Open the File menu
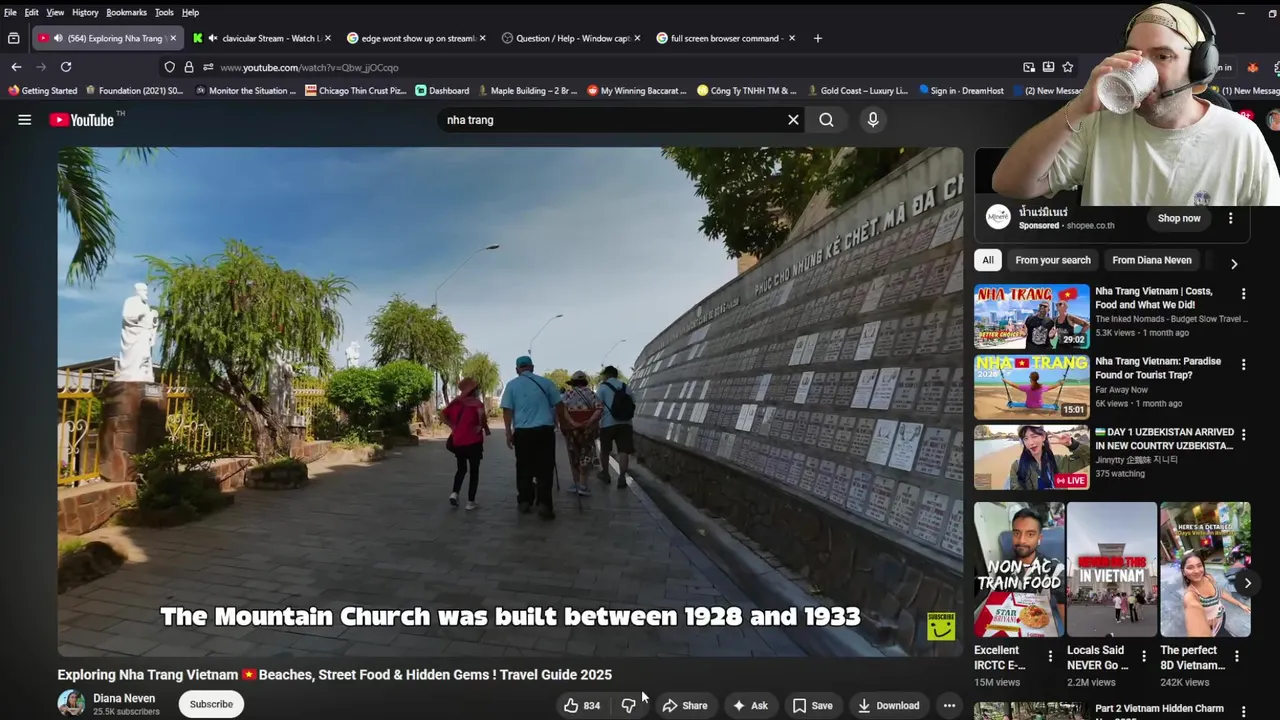This screenshot has height=720, width=1280. (10, 12)
